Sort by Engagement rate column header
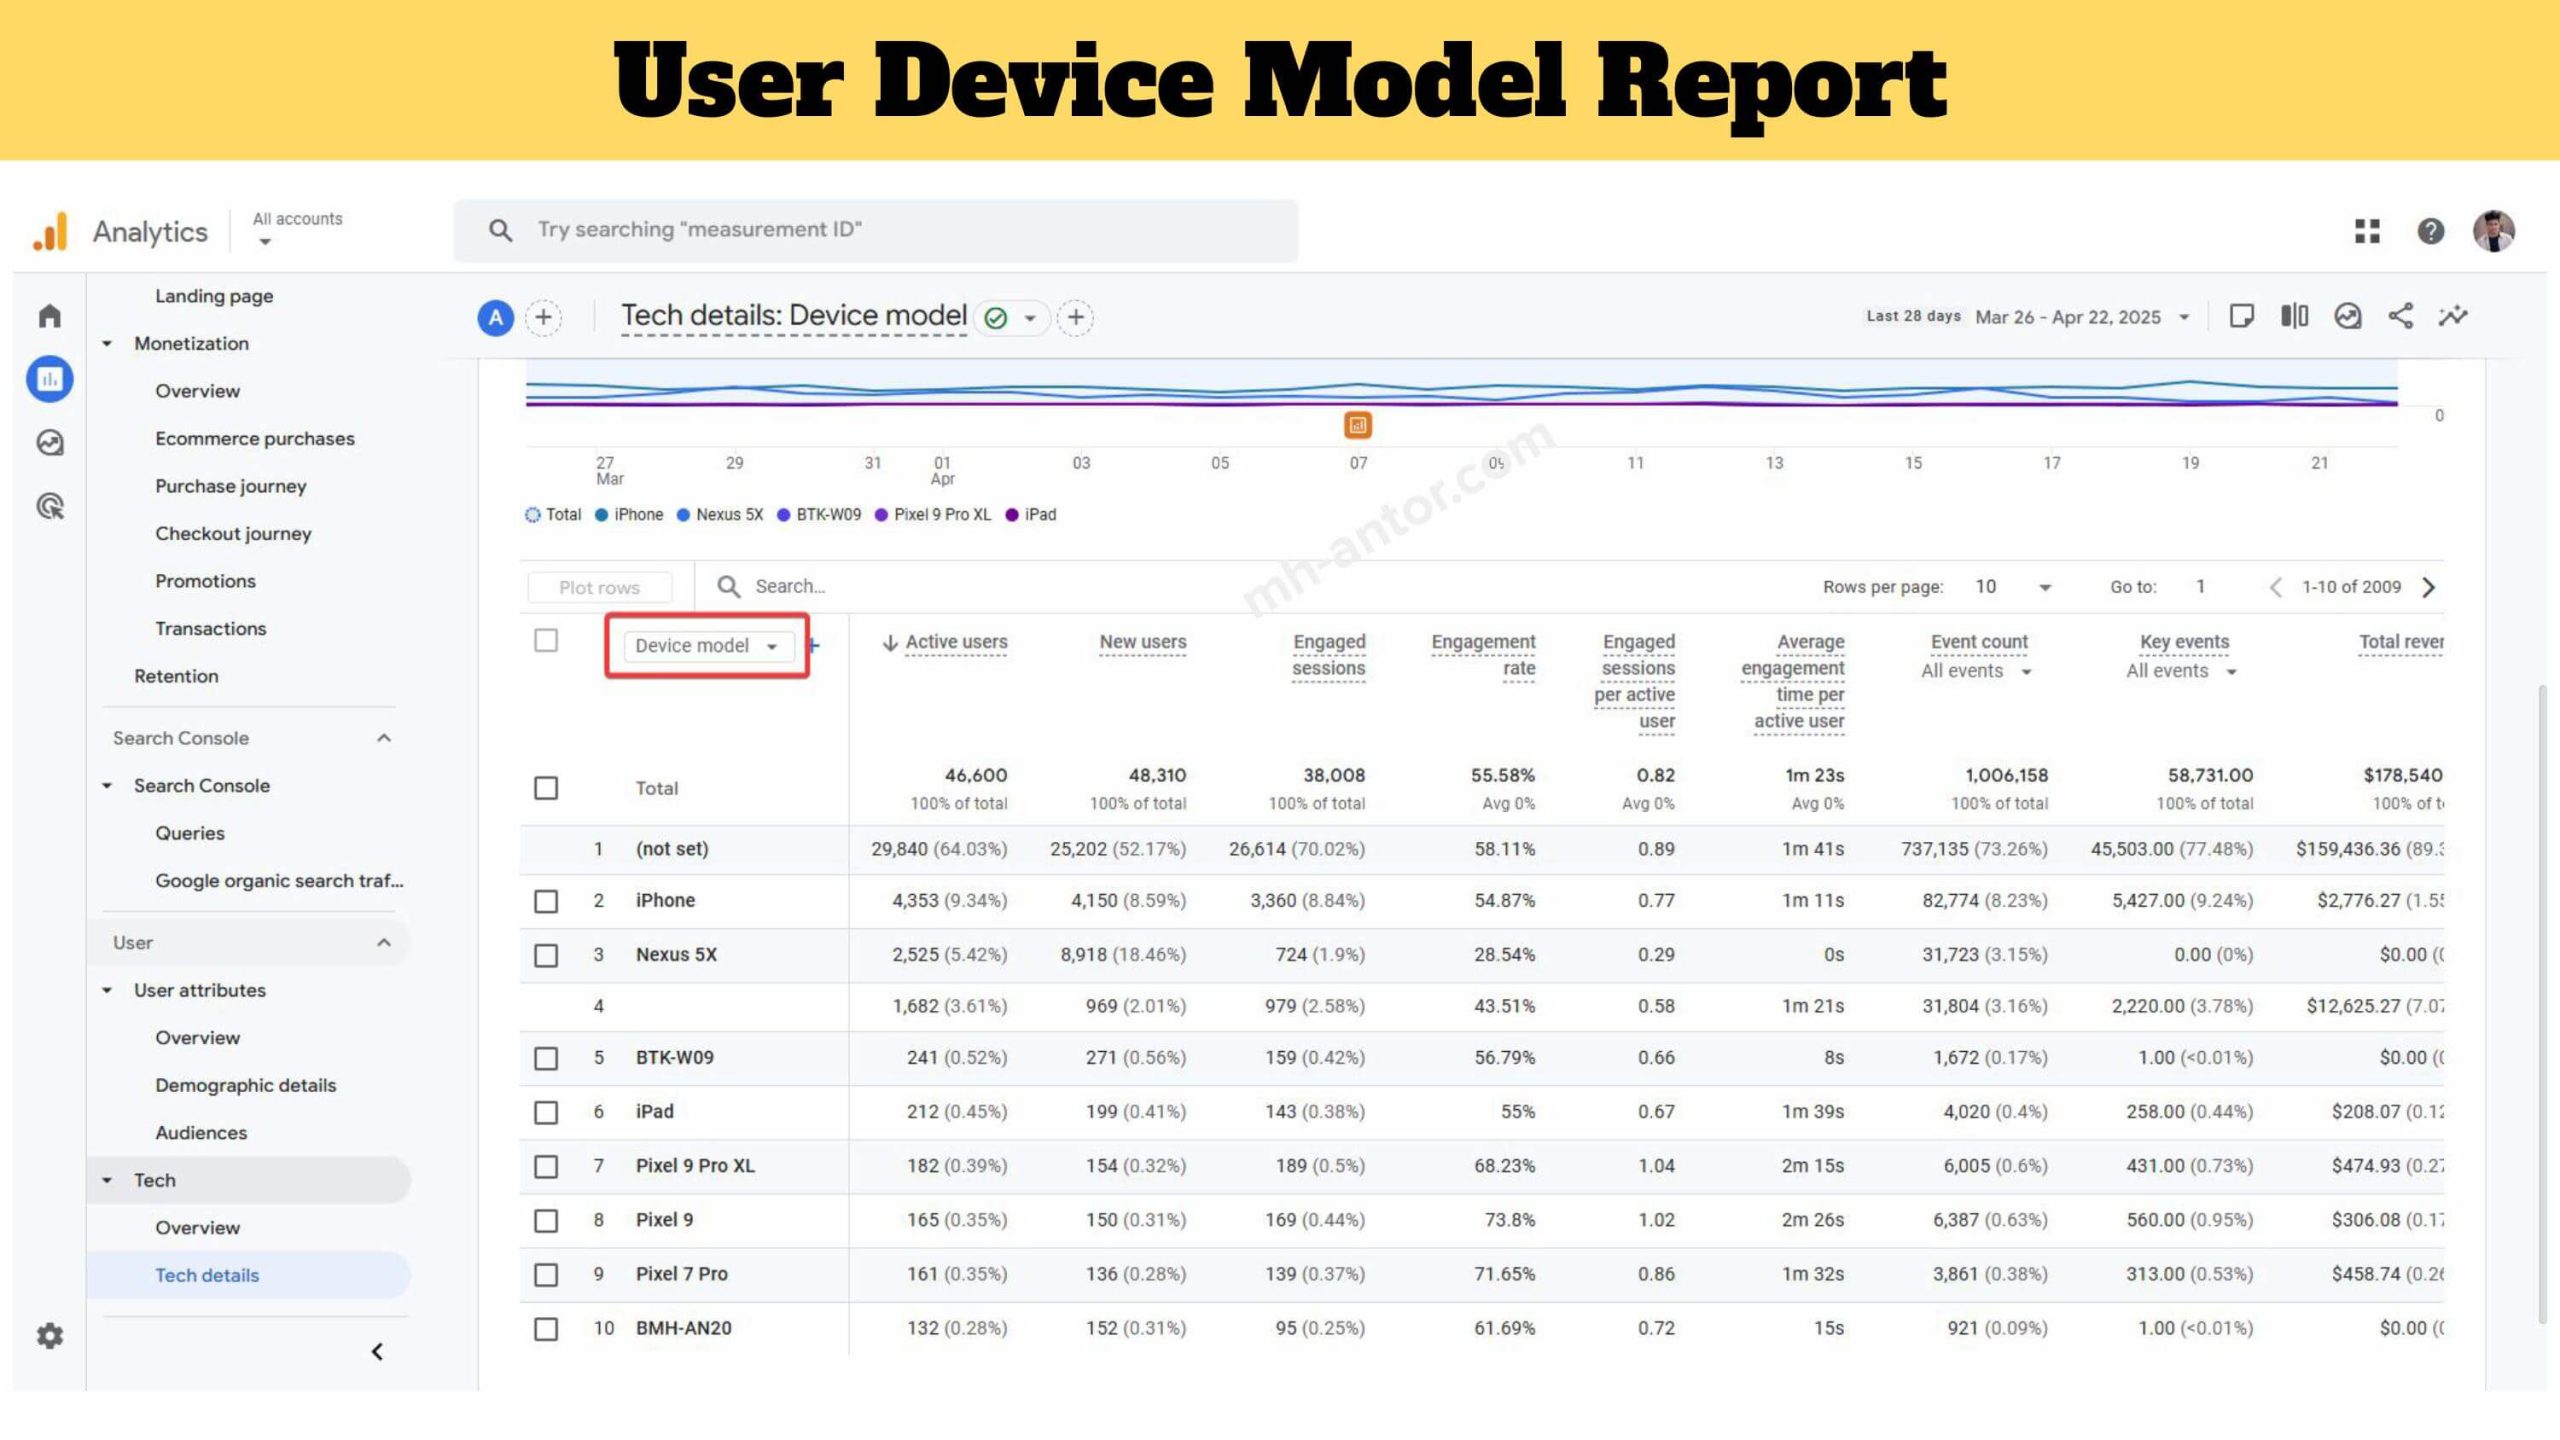 coord(1483,655)
